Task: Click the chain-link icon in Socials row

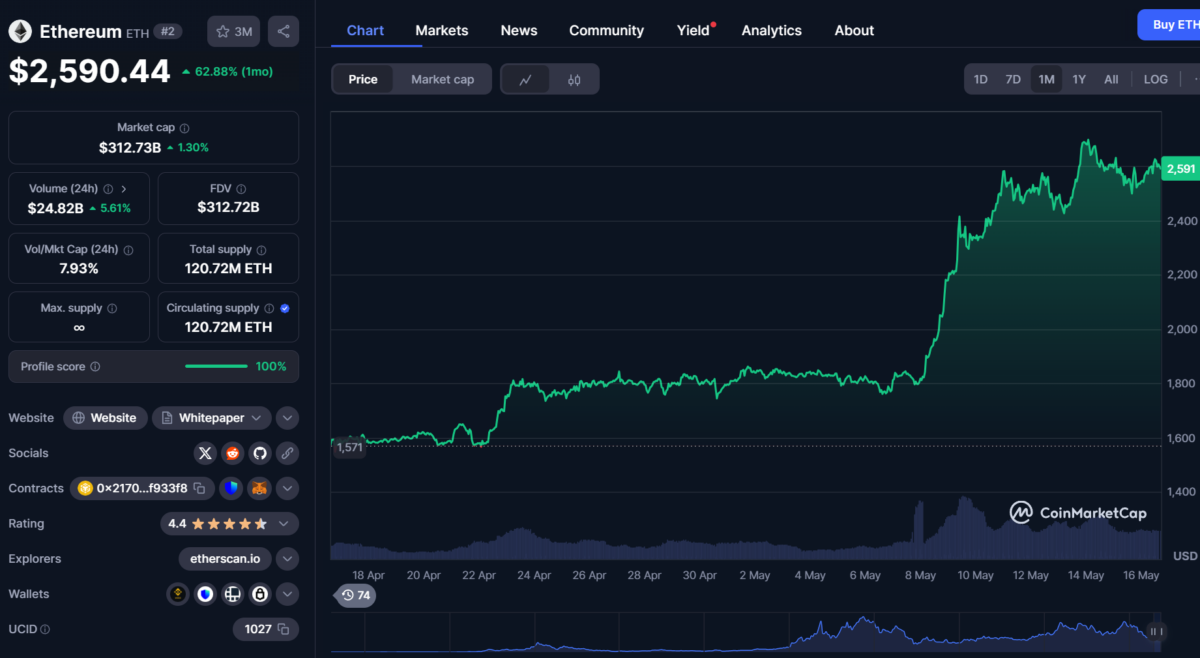Action: coord(287,453)
